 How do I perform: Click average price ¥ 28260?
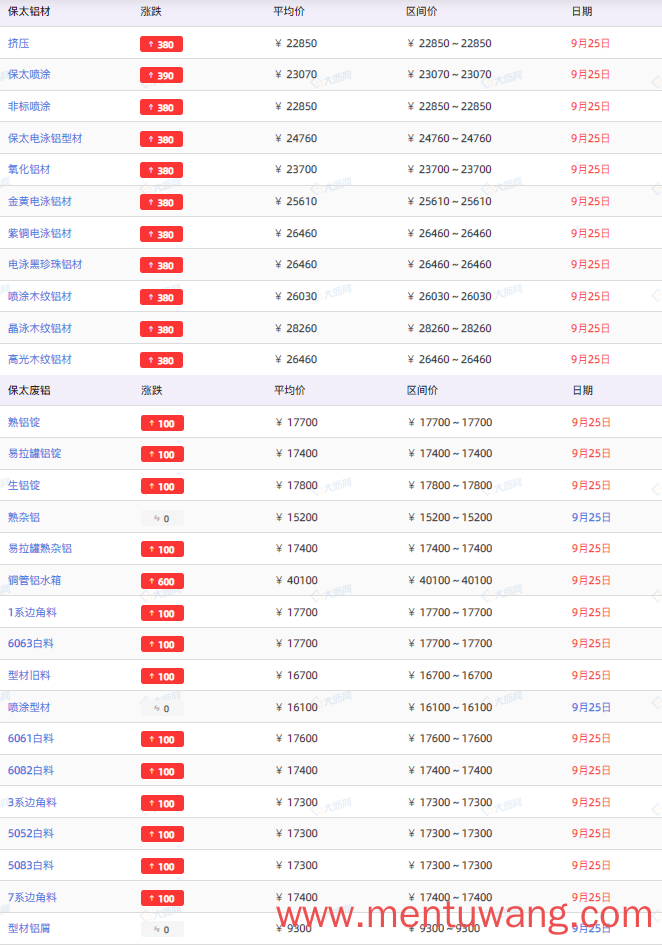[x=295, y=328]
